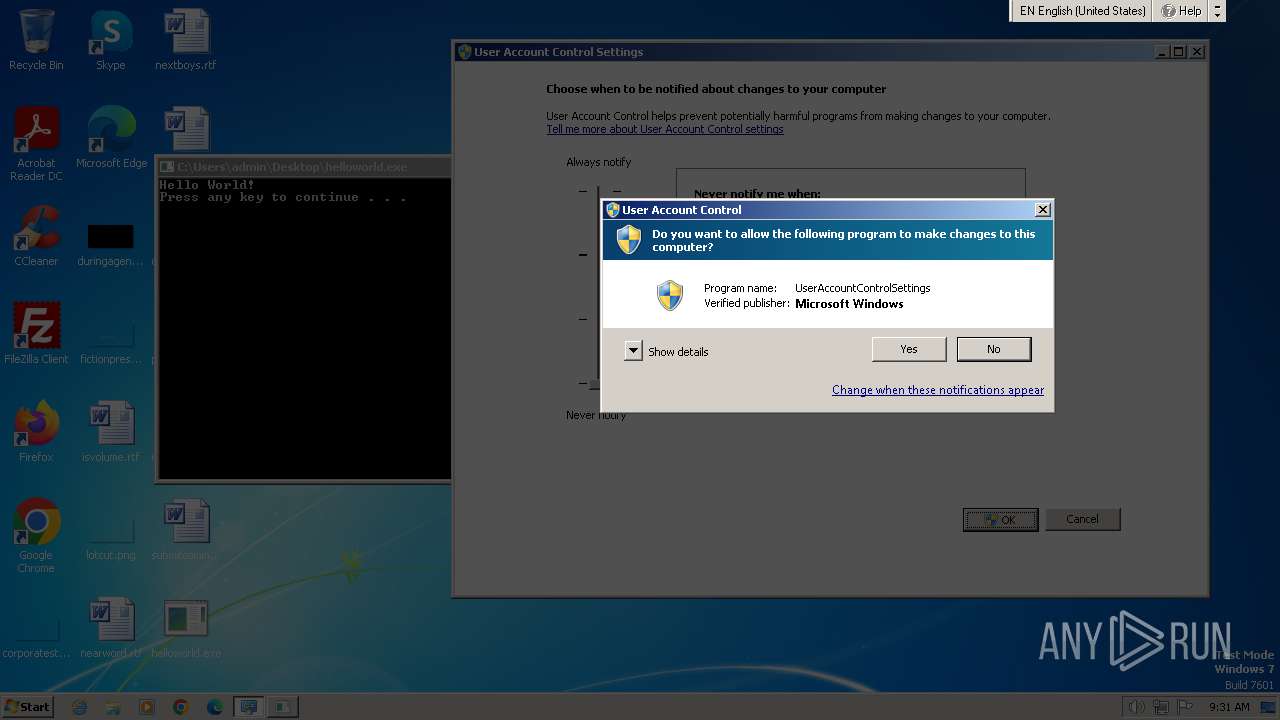Select the nextboys.rtf file icon

[186, 40]
